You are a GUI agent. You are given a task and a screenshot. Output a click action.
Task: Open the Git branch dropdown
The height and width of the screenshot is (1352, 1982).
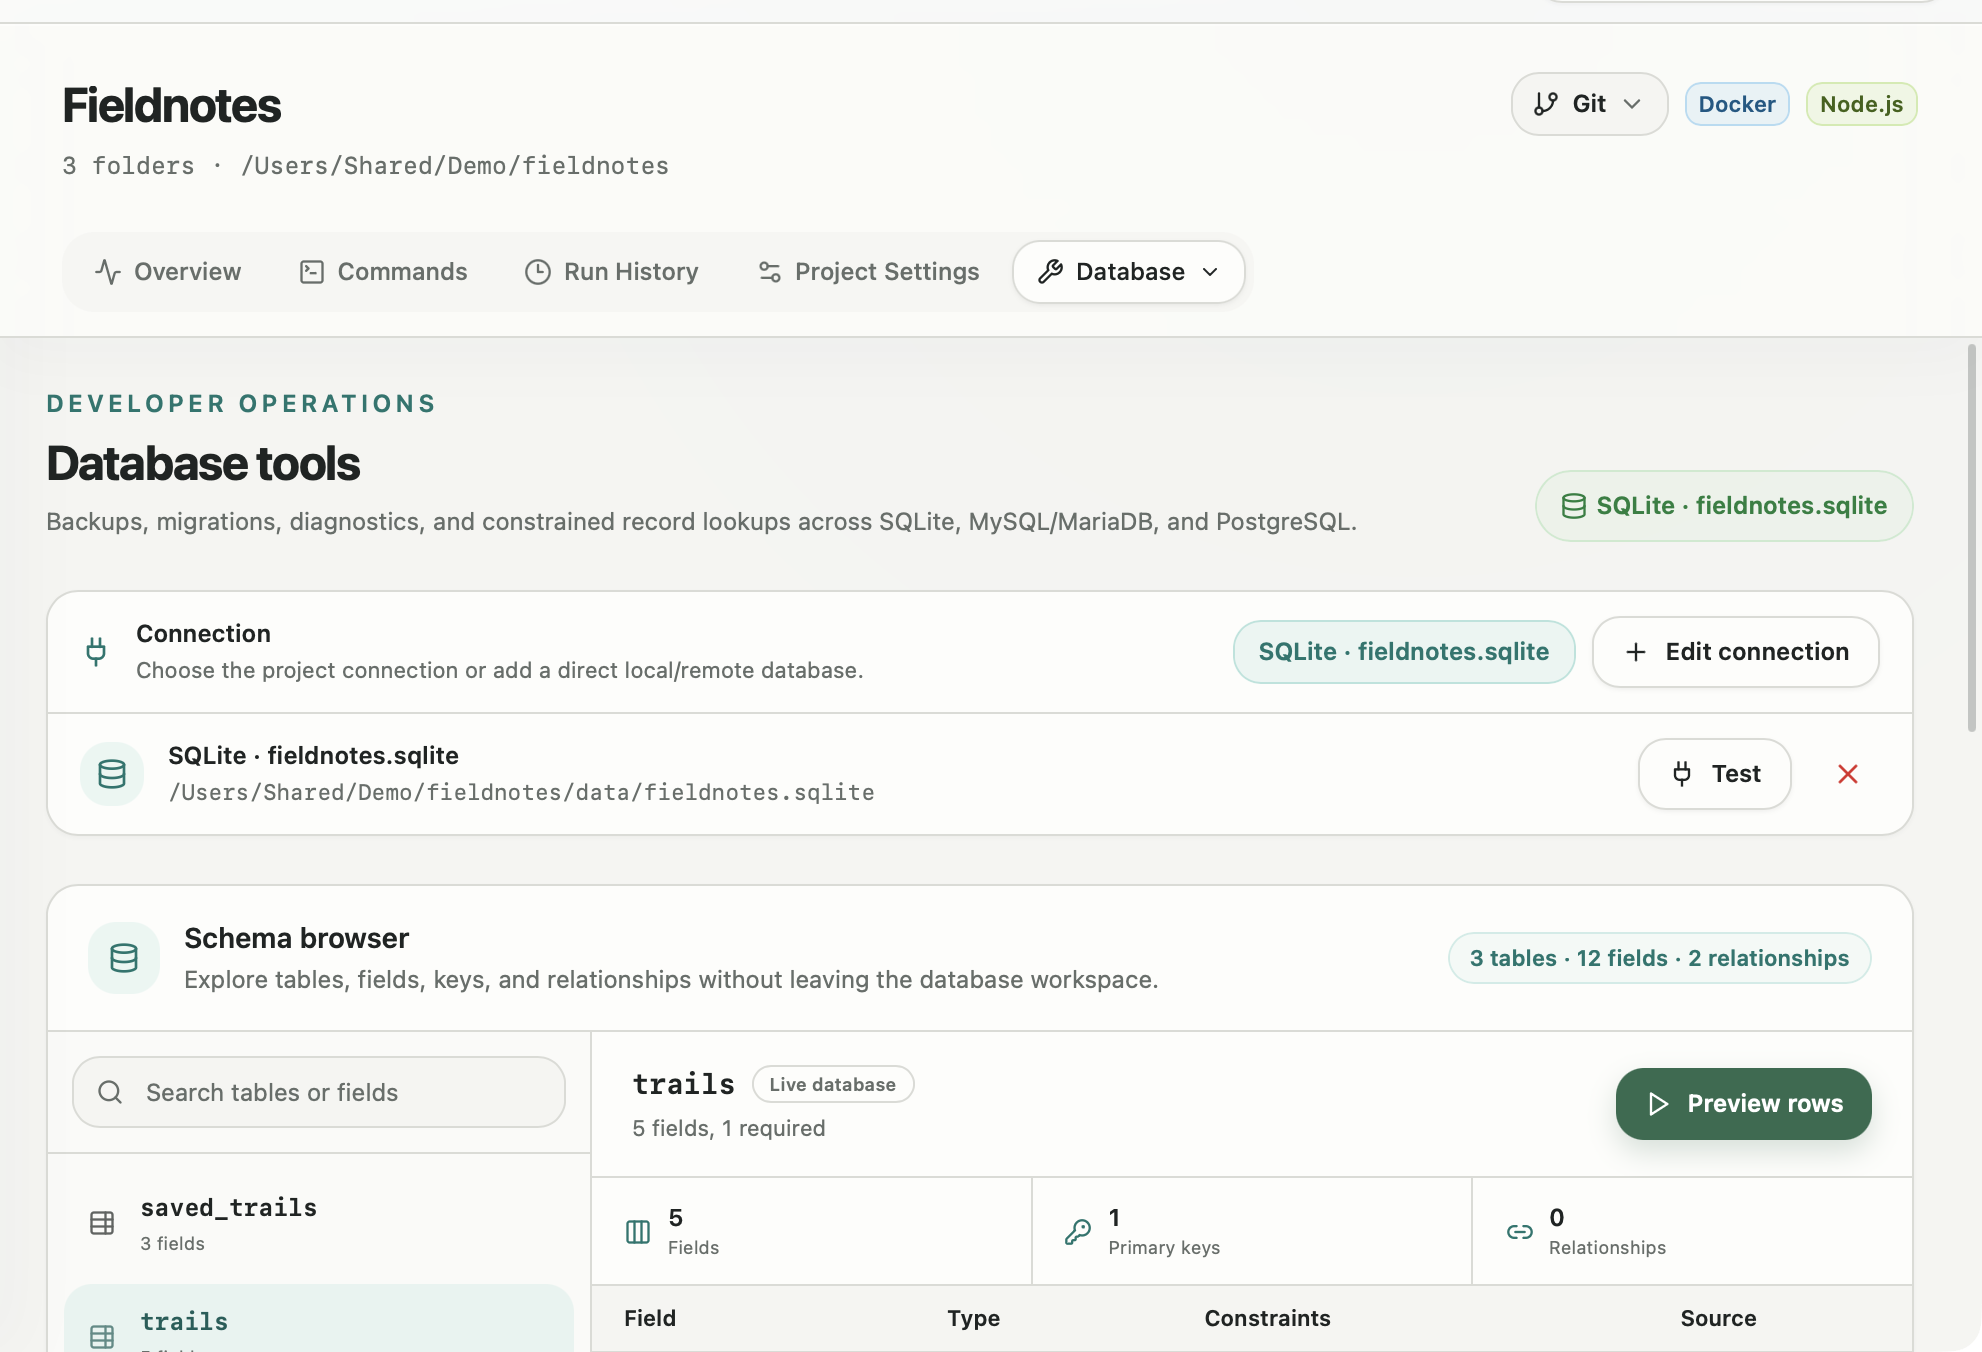click(x=1588, y=104)
